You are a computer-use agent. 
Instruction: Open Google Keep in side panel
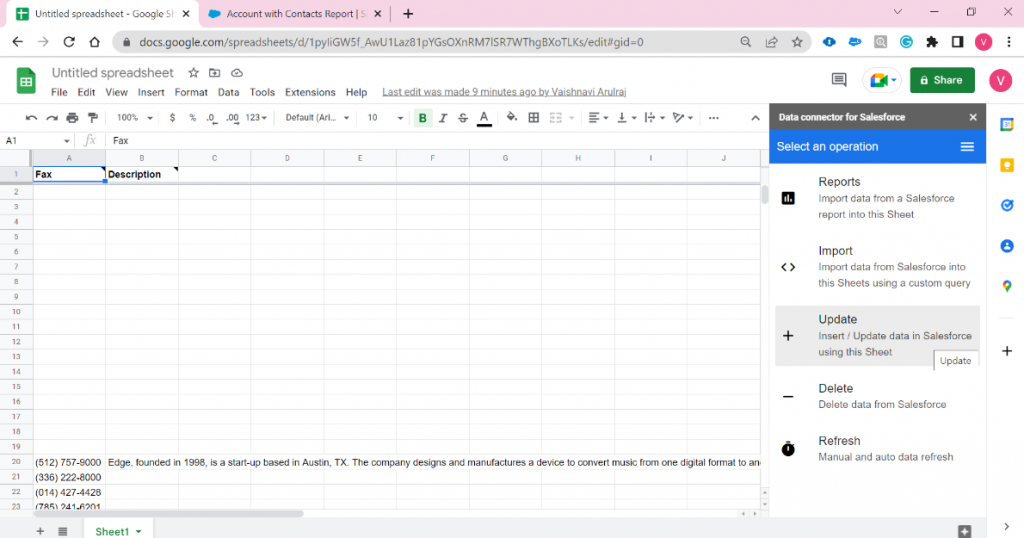tap(1007, 165)
